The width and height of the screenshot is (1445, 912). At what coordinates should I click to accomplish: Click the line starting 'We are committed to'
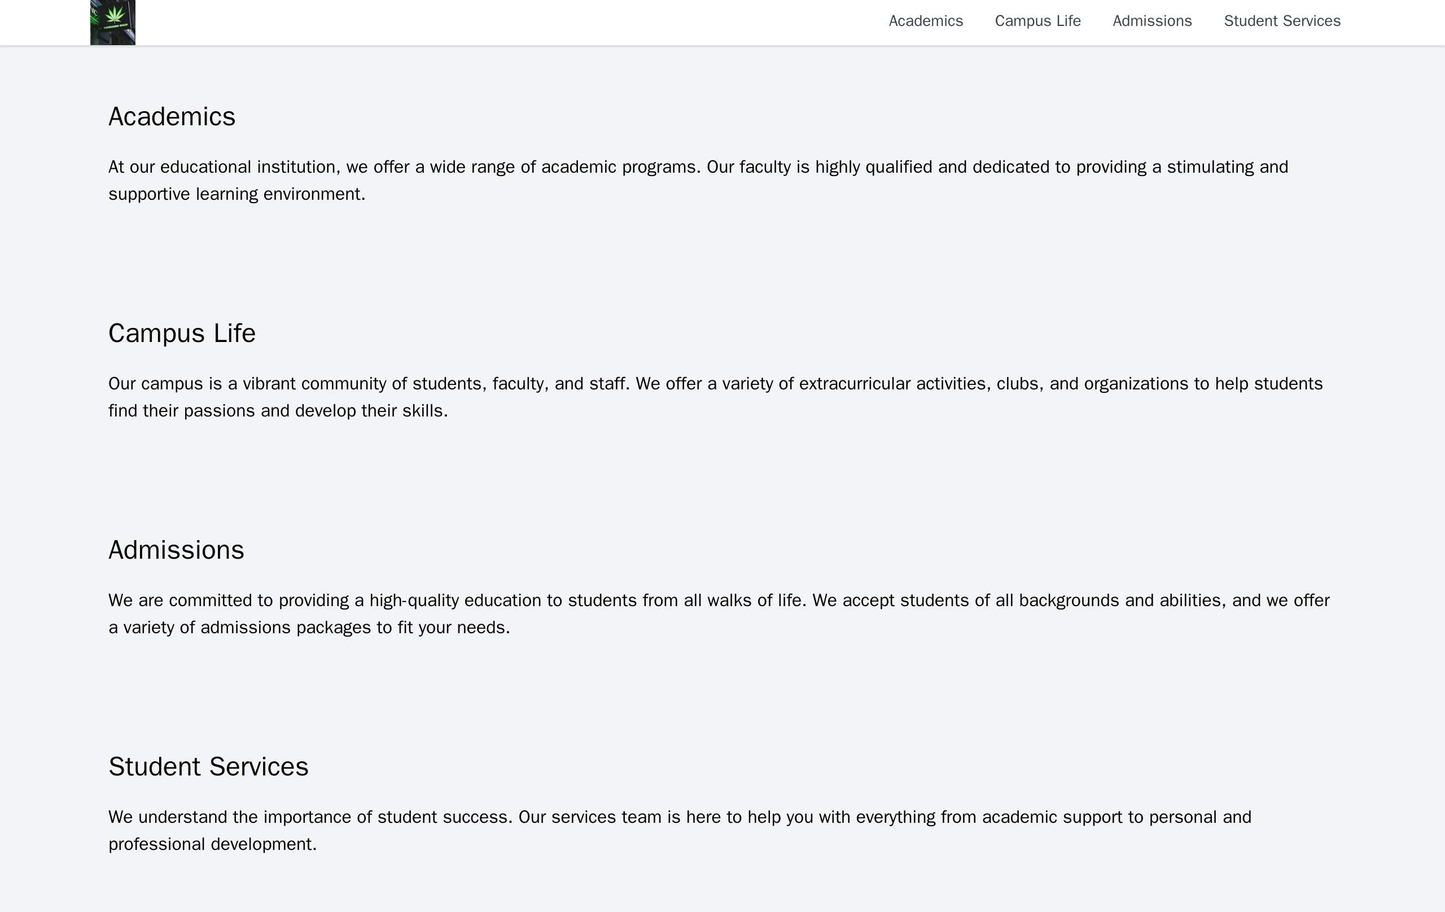tap(718, 601)
